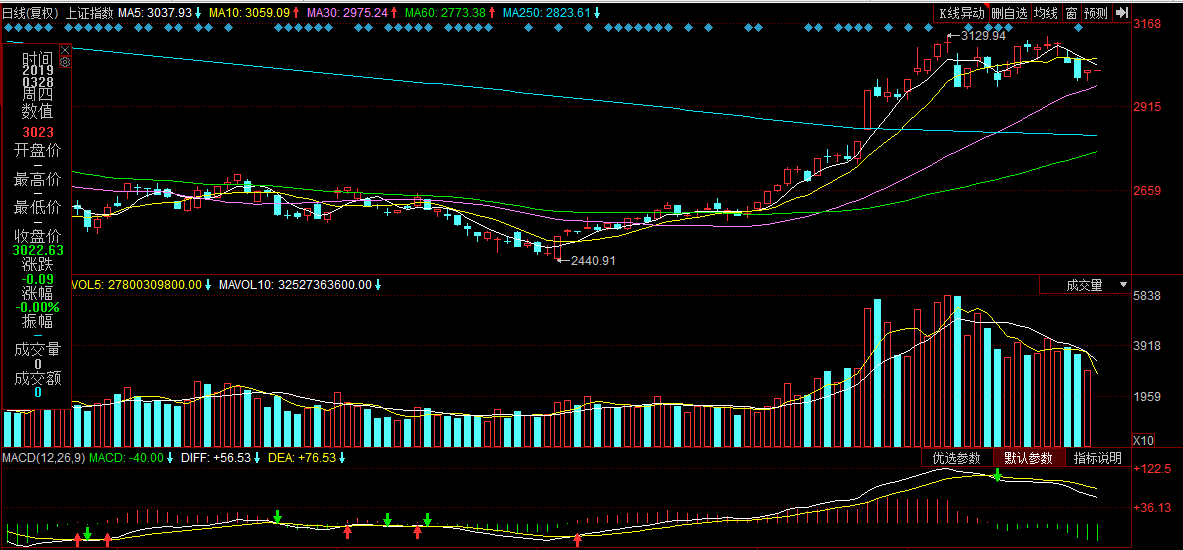
Task: Toggle the K线异动 alert button
Action: tap(960, 13)
